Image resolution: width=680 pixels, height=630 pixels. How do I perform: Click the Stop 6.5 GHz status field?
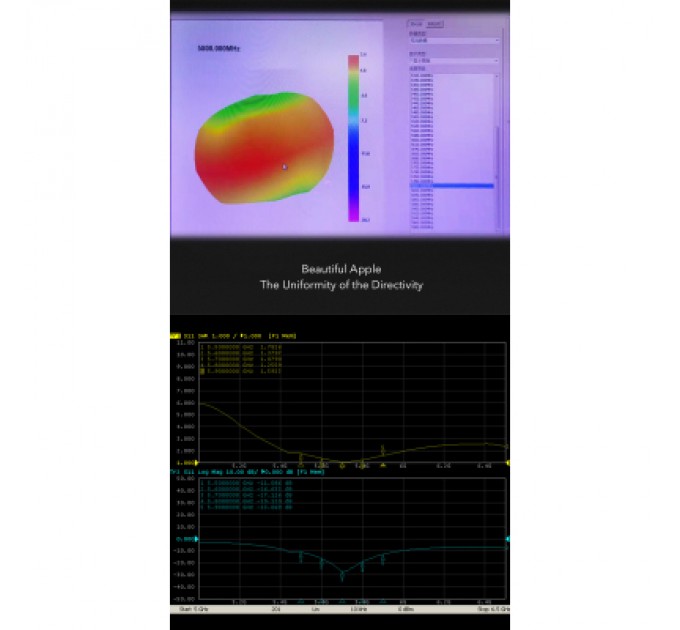tap(492, 608)
